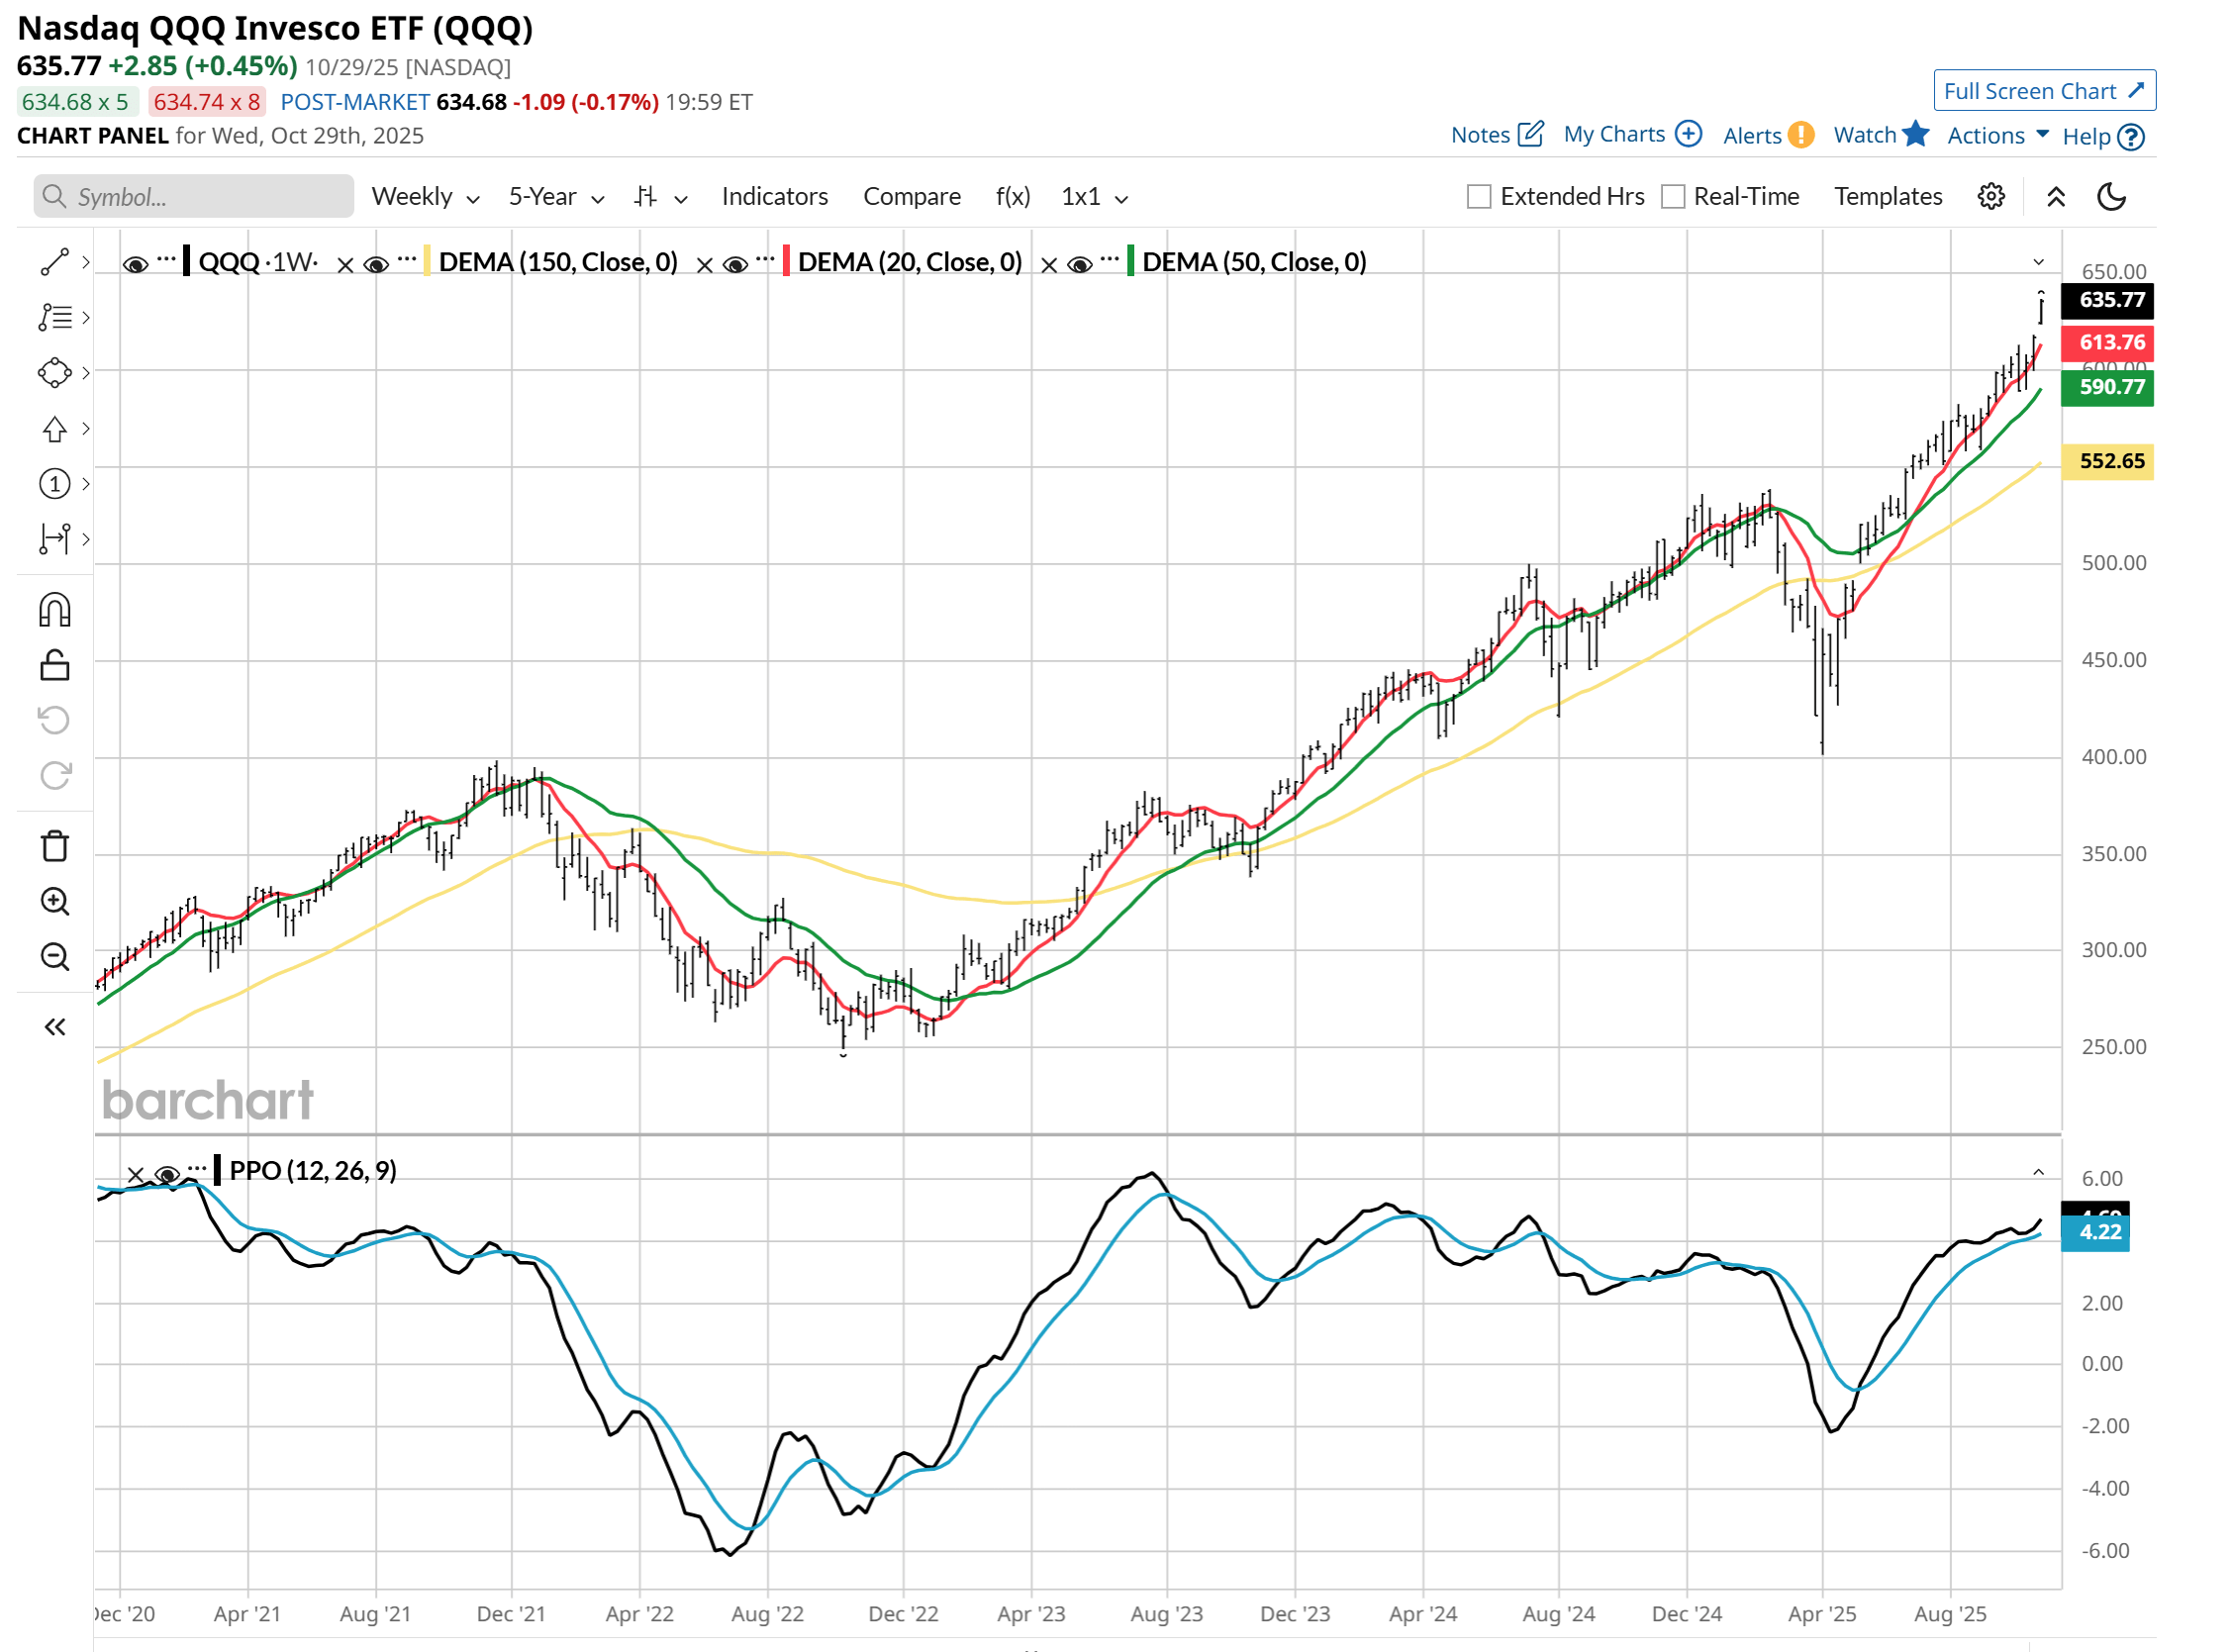Open the Indicators menu

point(774,196)
